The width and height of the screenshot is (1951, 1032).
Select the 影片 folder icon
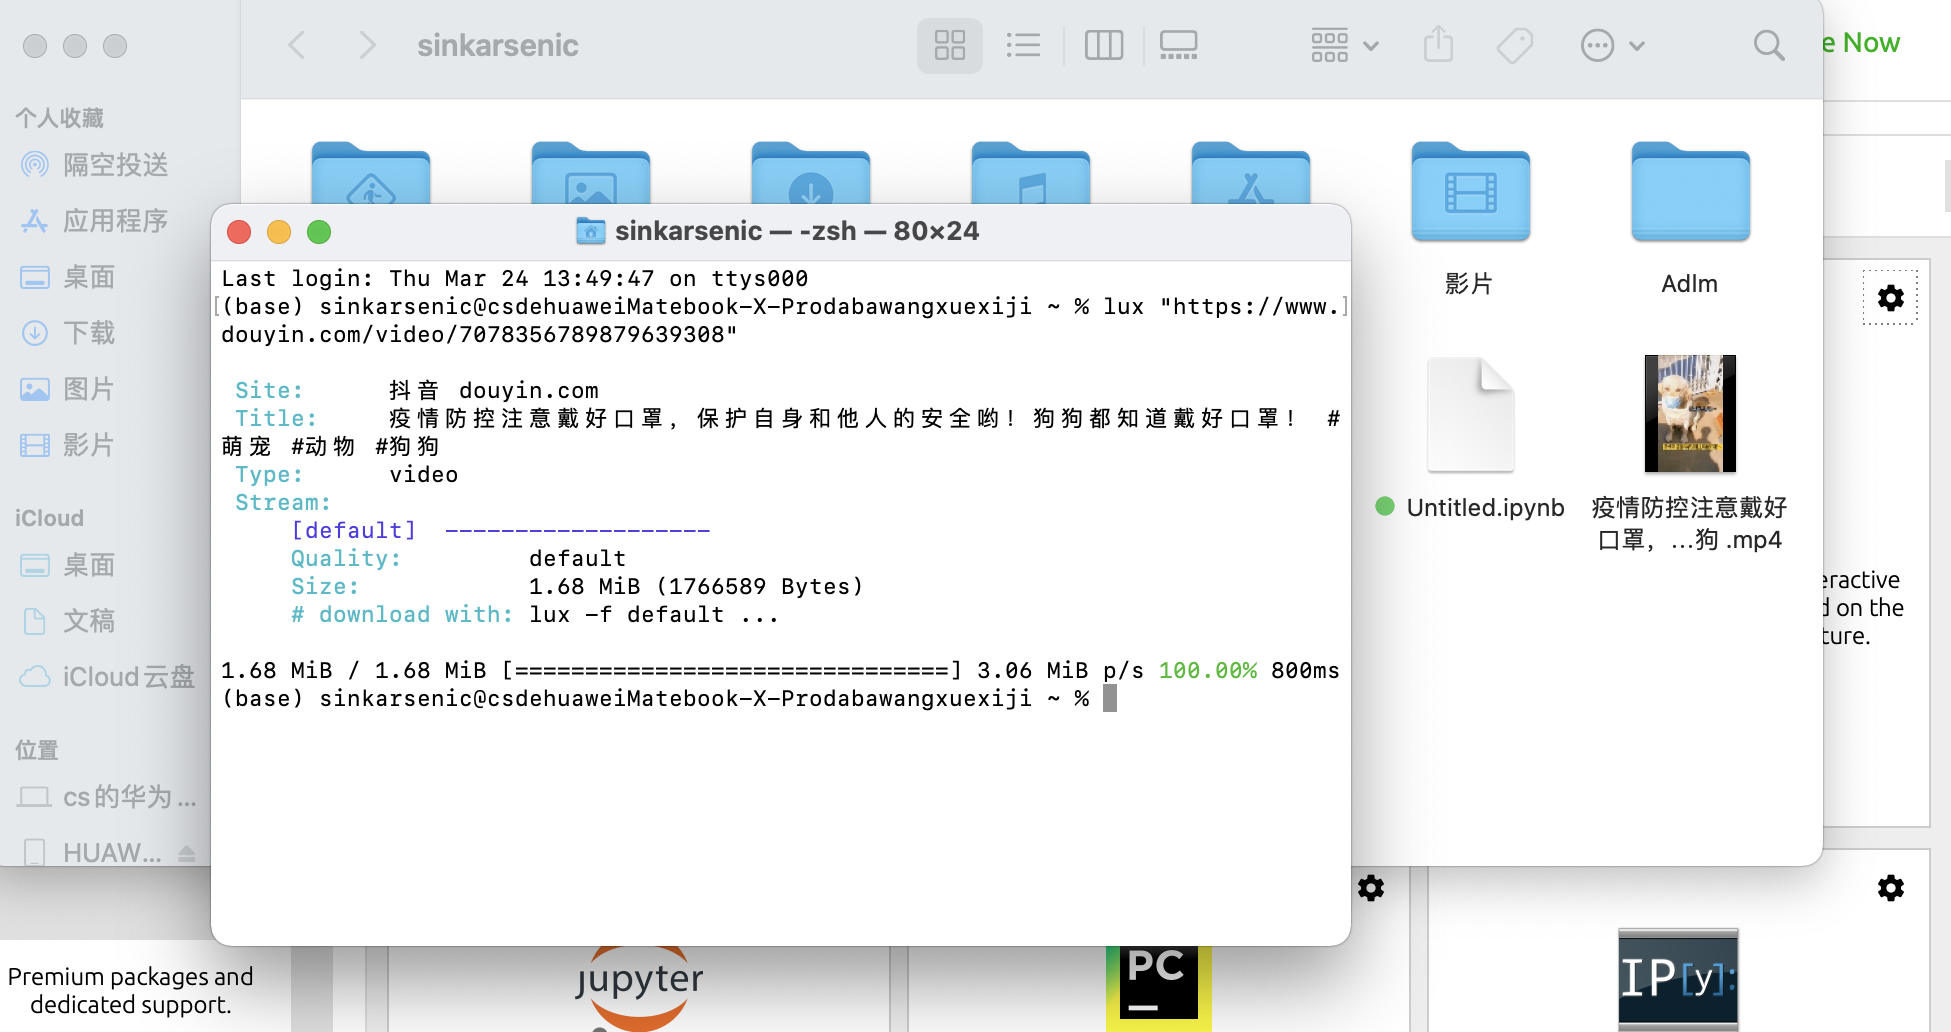pos(1470,192)
